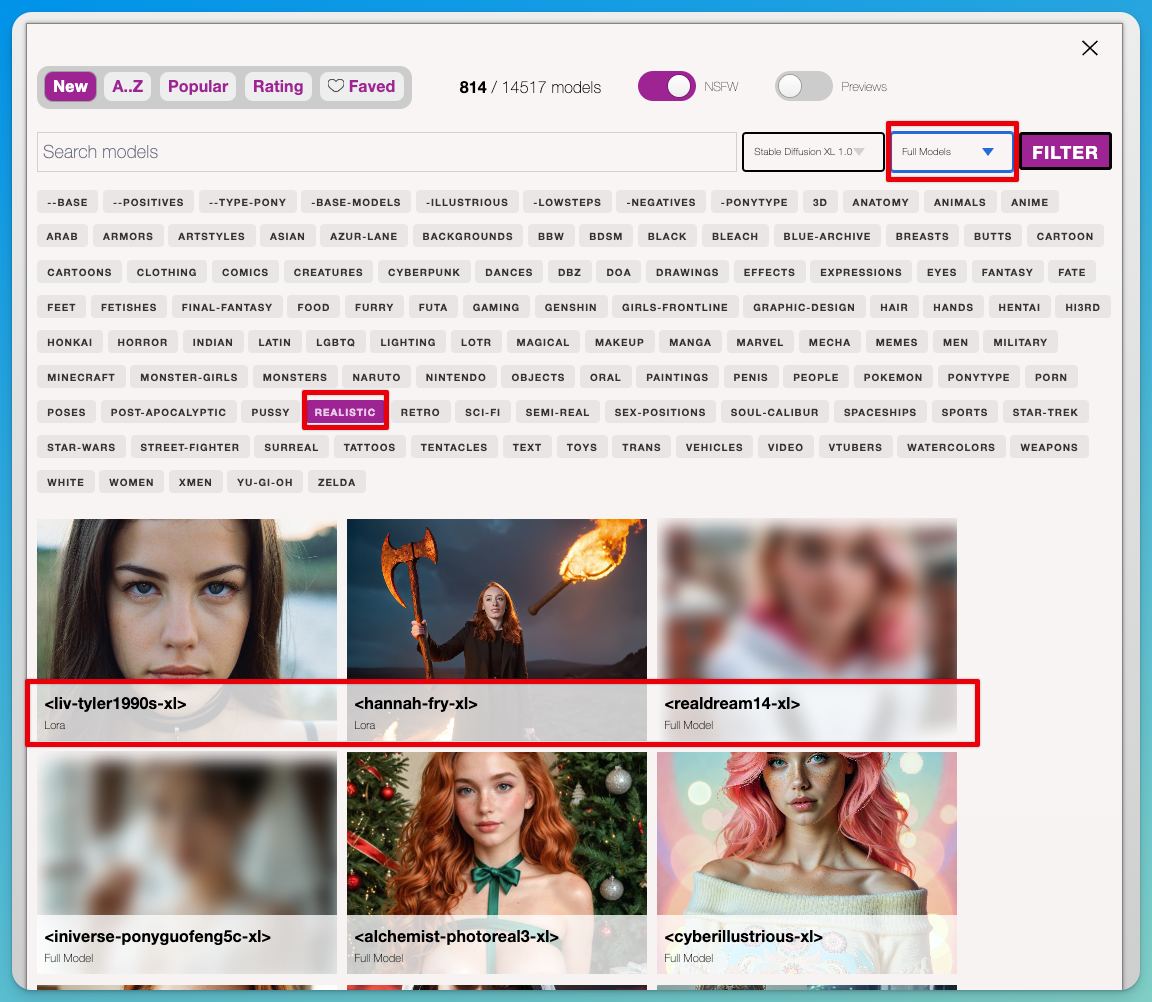Select the Faved heart filter
The width and height of the screenshot is (1152, 1002).
[x=362, y=87]
